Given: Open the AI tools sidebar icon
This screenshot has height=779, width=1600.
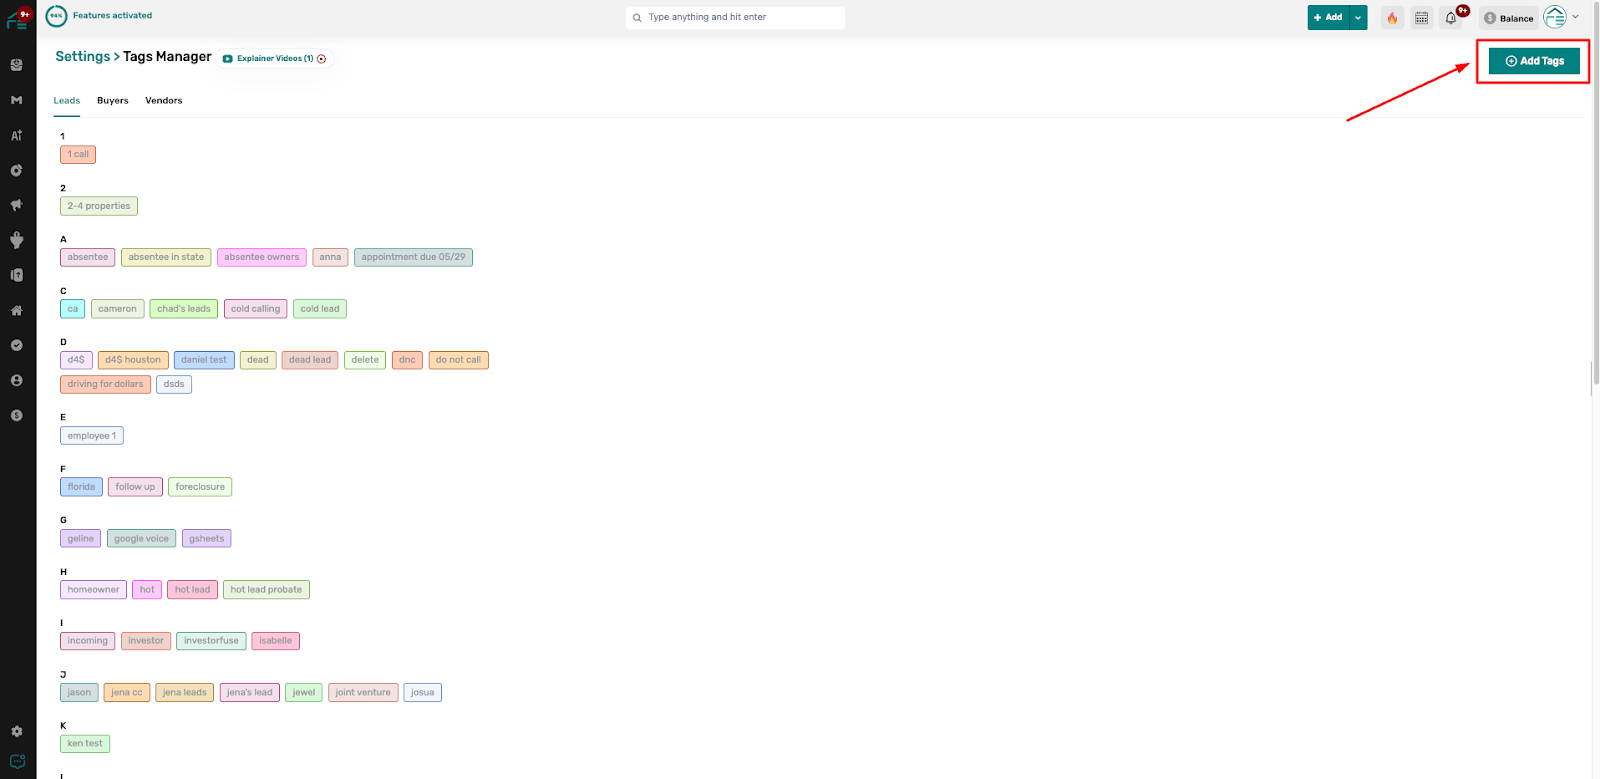Looking at the screenshot, I should point(16,135).
